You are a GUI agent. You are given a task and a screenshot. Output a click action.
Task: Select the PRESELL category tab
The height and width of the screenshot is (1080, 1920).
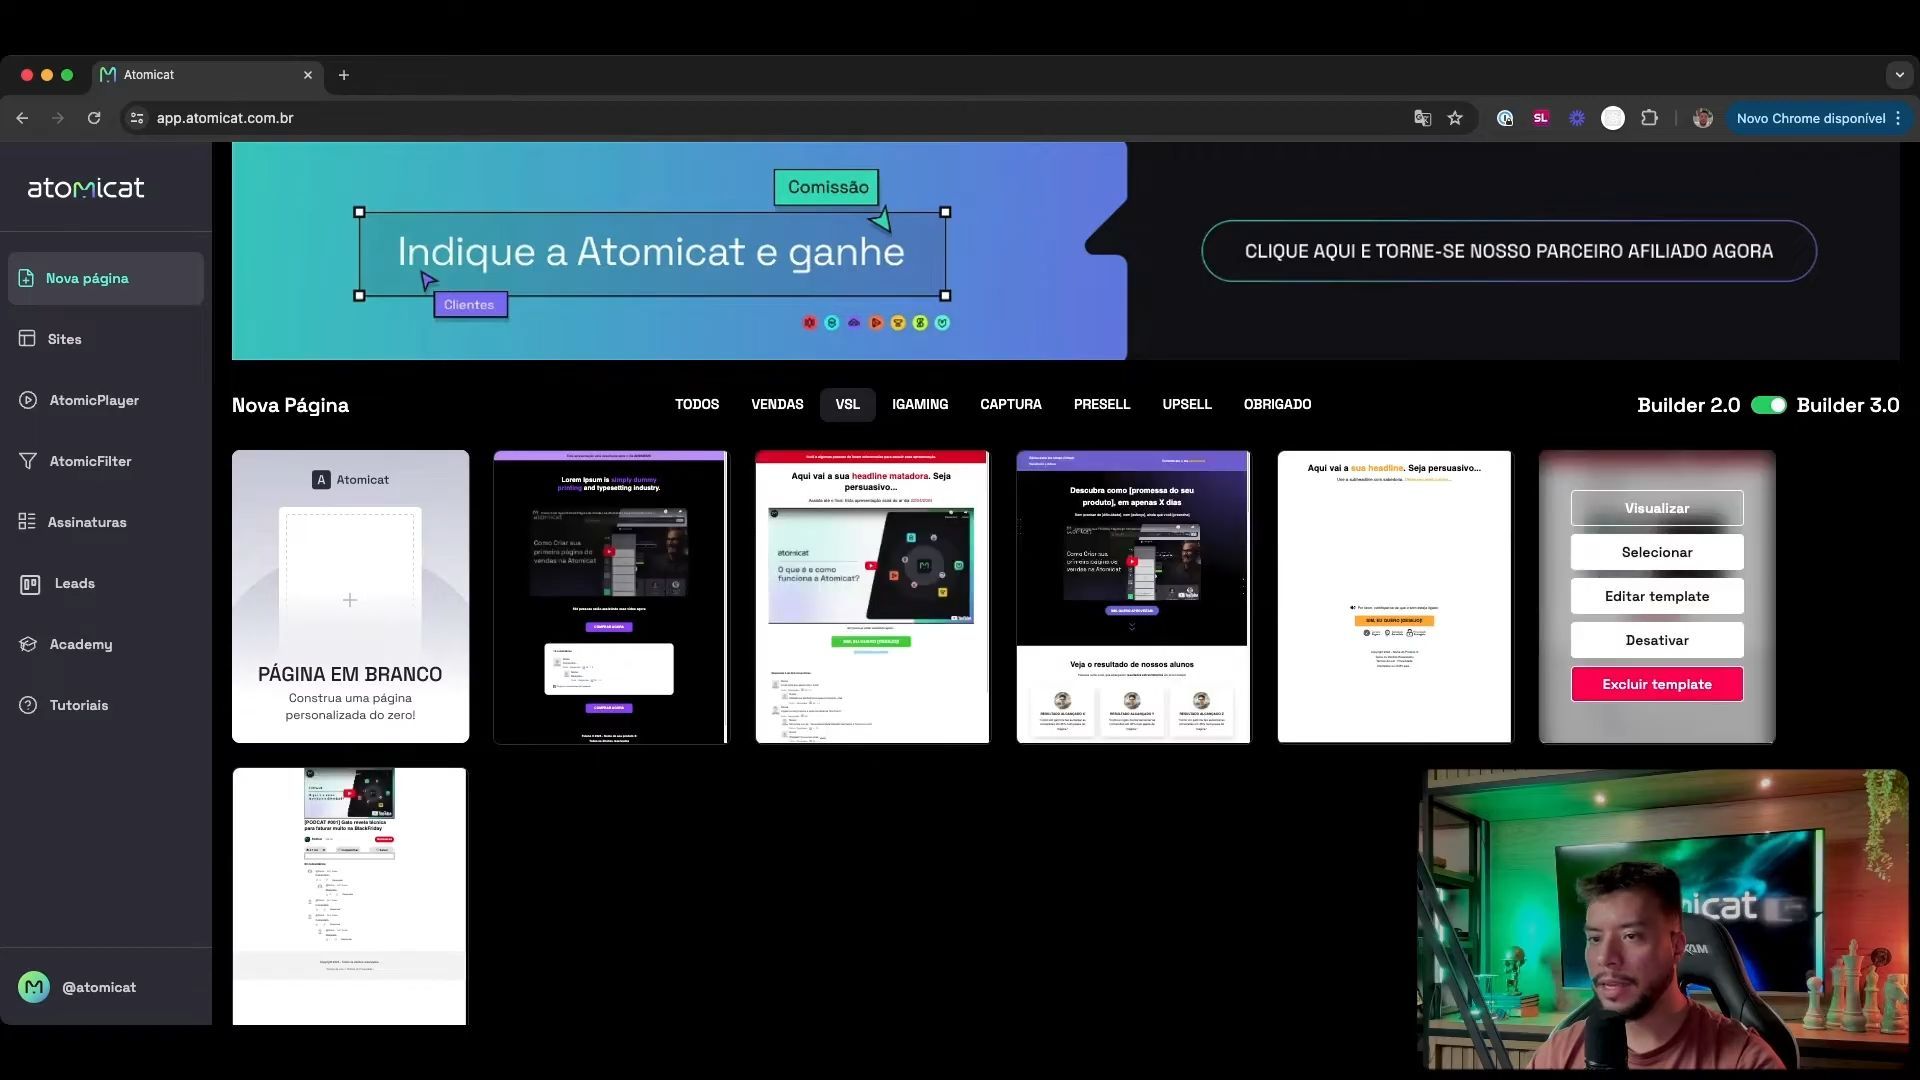(x=1102, y=404)
